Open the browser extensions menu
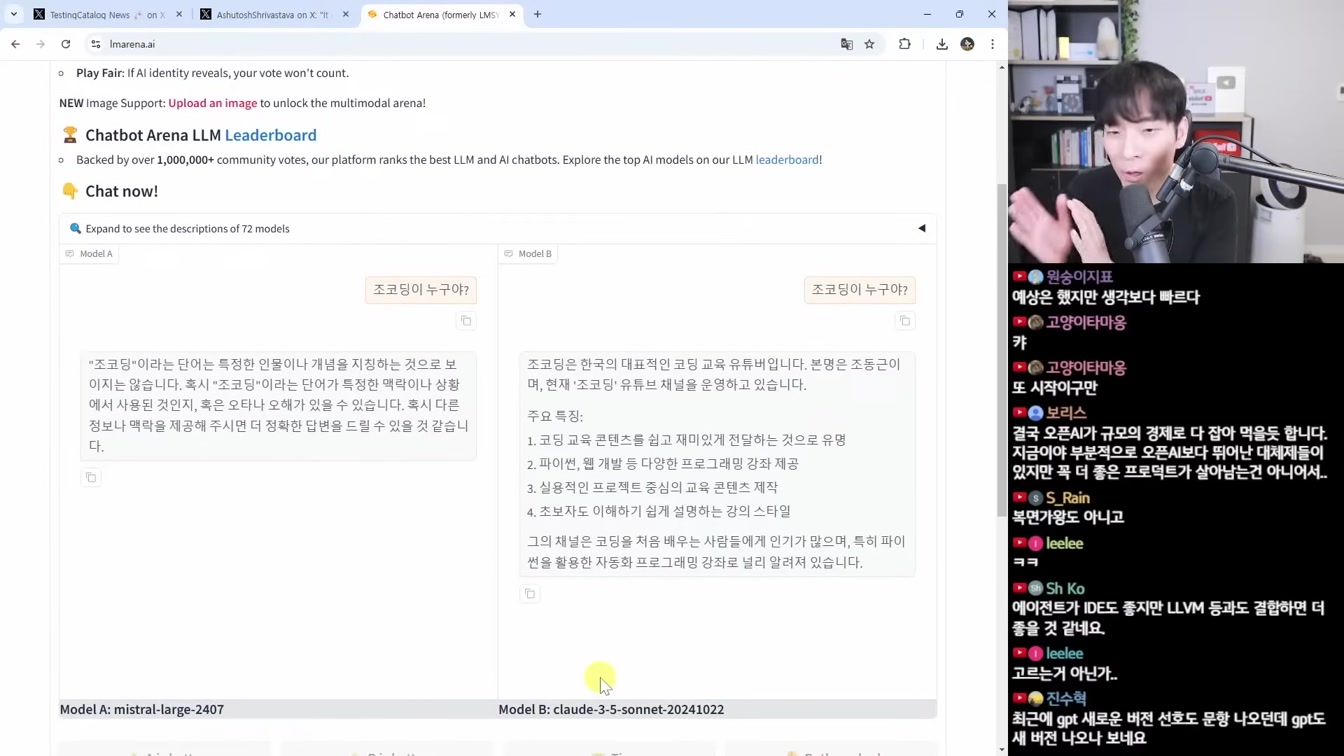1344x756 pixels. pos(905,44)
